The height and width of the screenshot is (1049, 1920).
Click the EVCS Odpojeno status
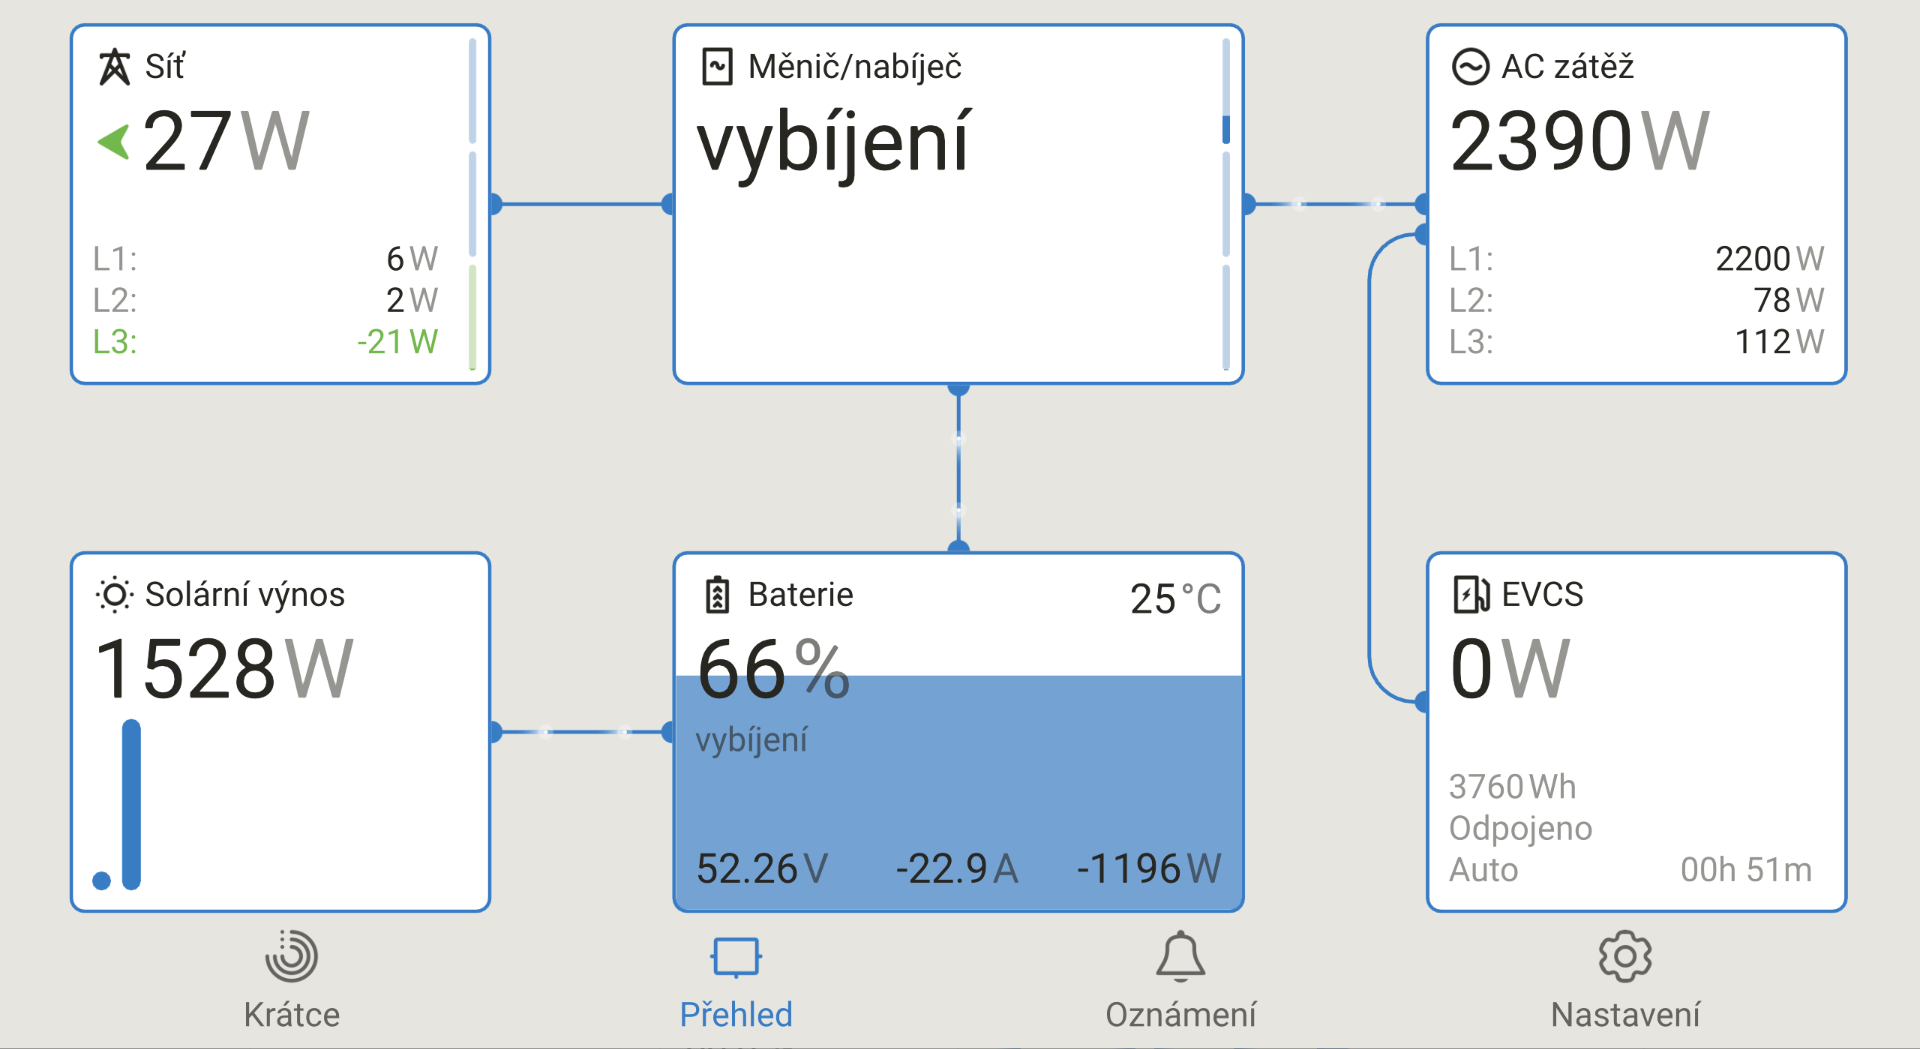(1520, 829)
